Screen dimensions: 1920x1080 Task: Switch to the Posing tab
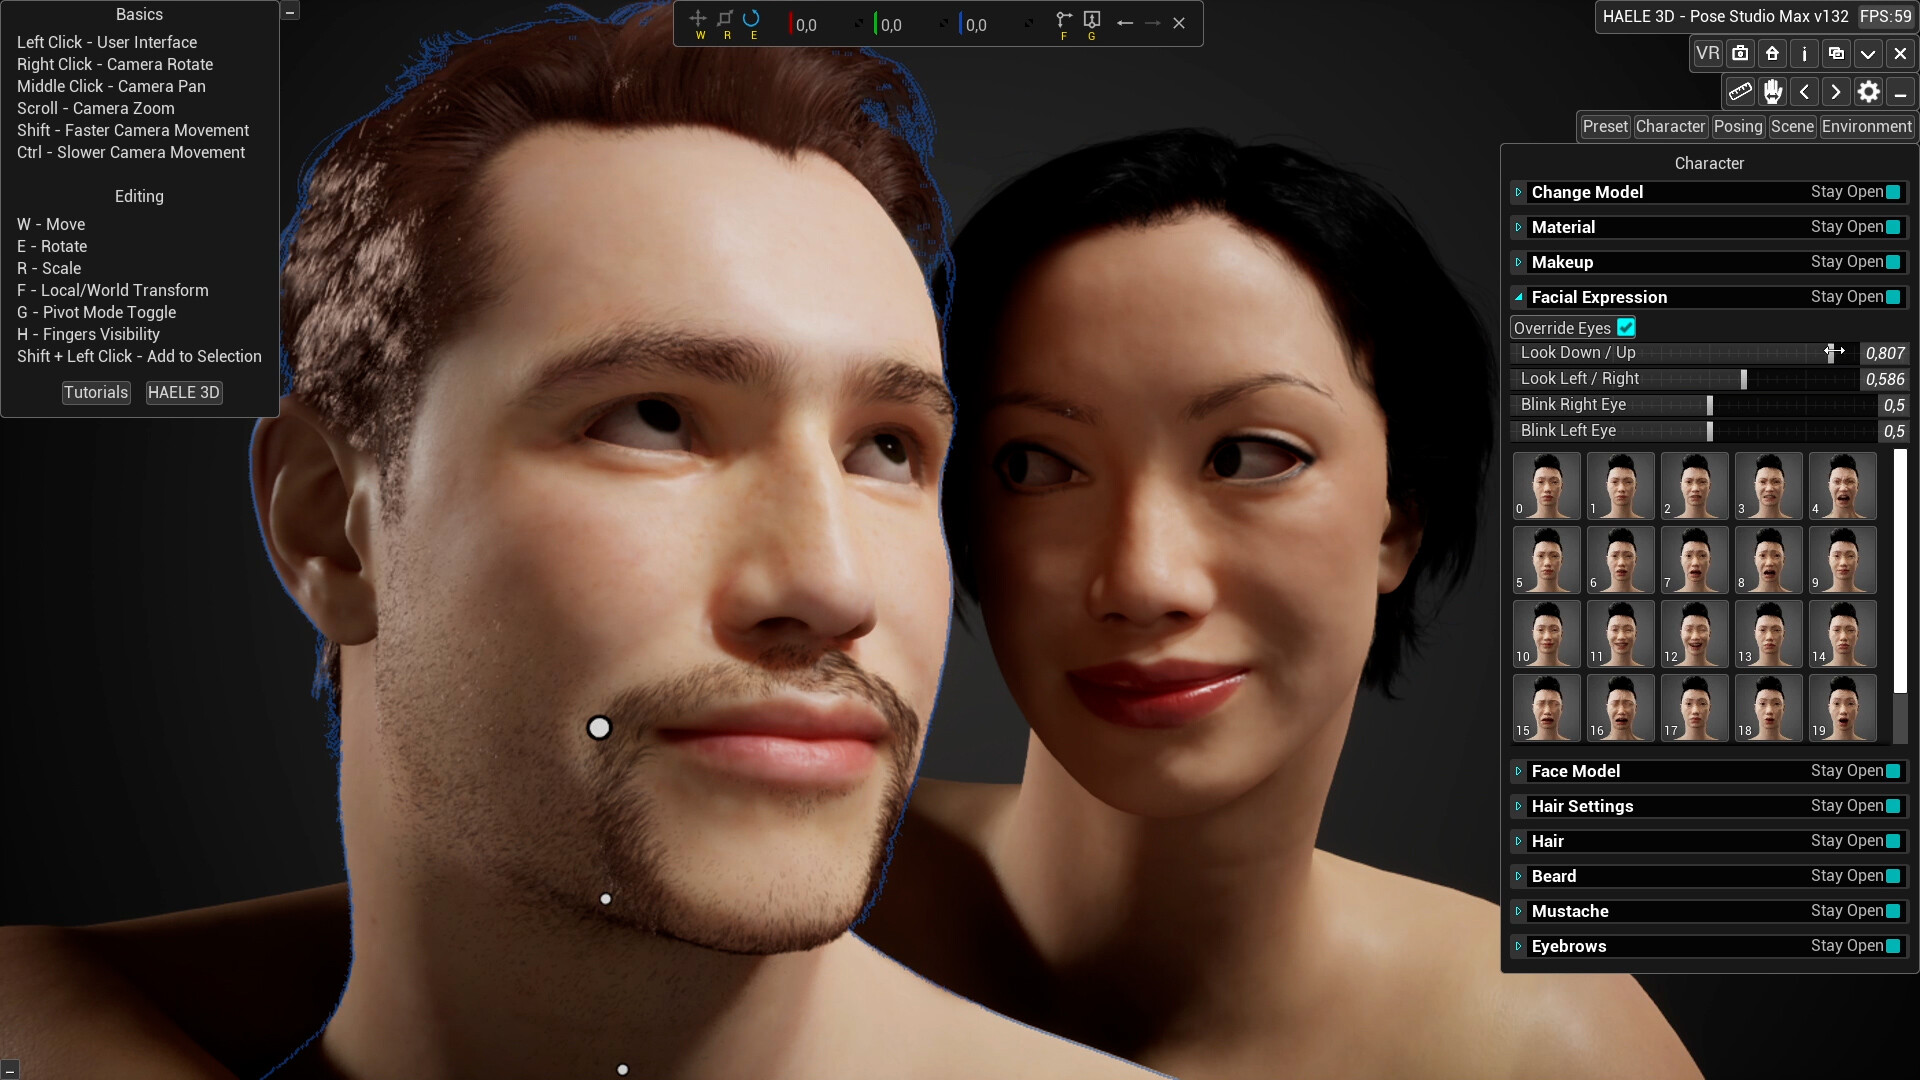point(1738,127)
